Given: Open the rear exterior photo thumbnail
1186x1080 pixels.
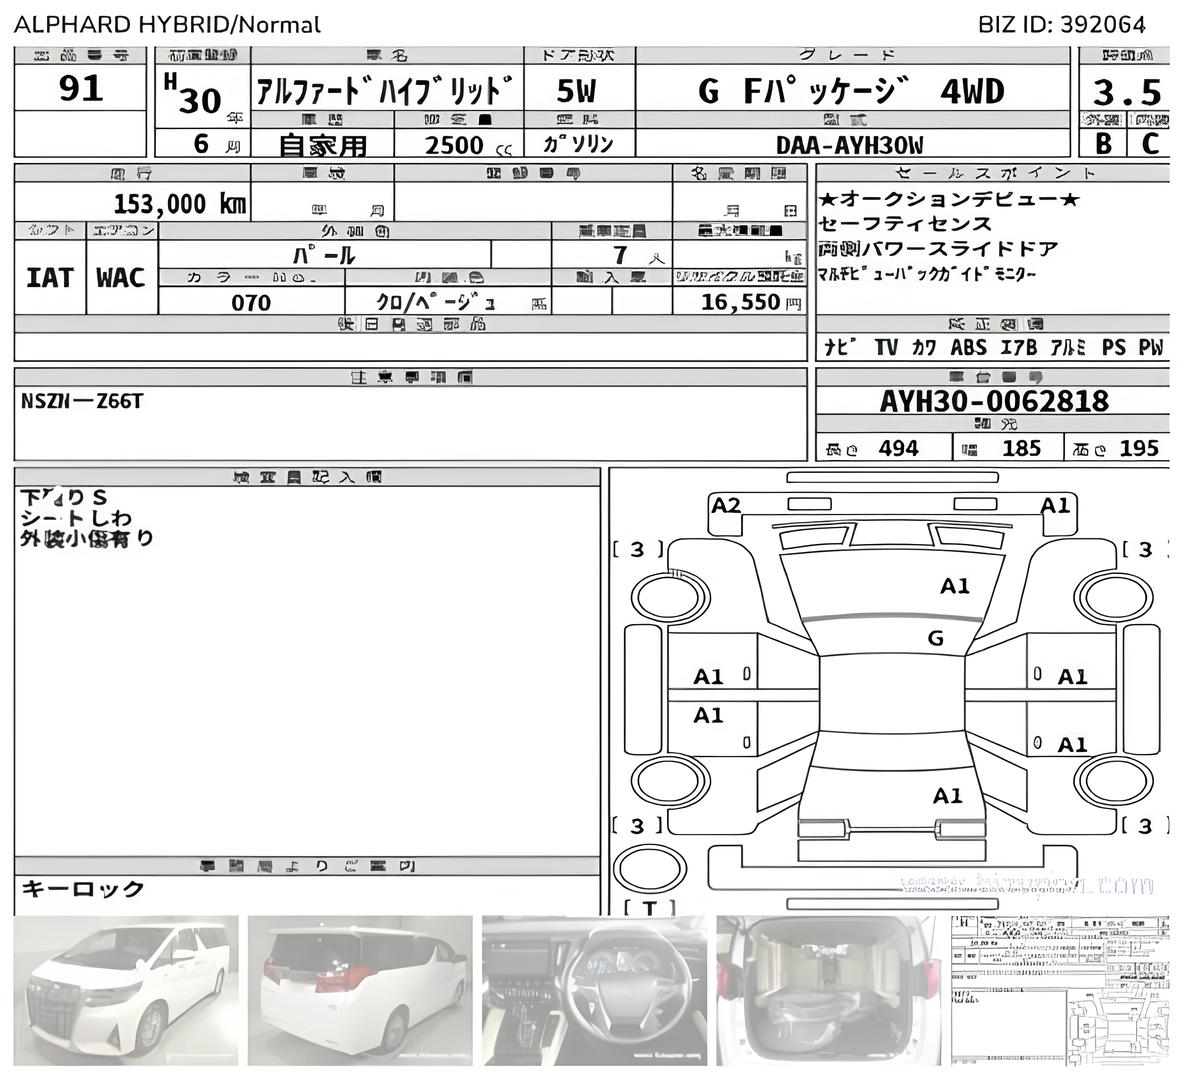Looking at the screenshot, I should point(360,993).
